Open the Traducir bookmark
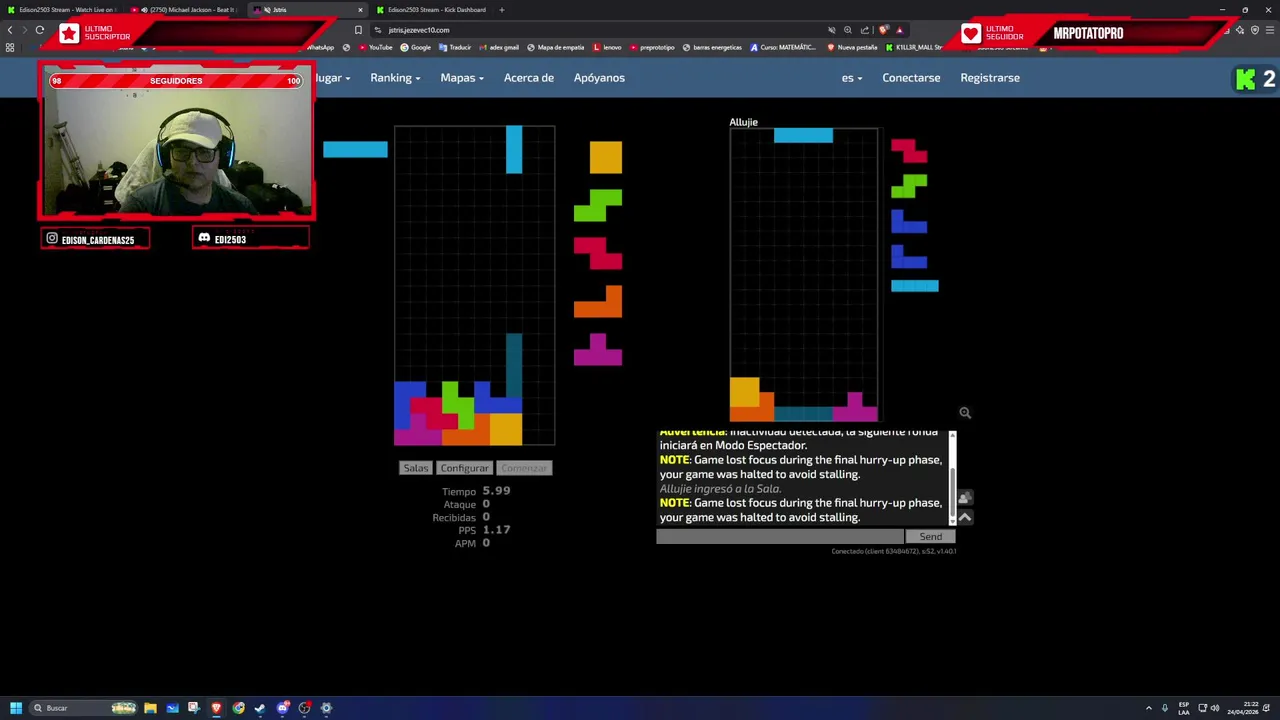 [x=455, y=47]
